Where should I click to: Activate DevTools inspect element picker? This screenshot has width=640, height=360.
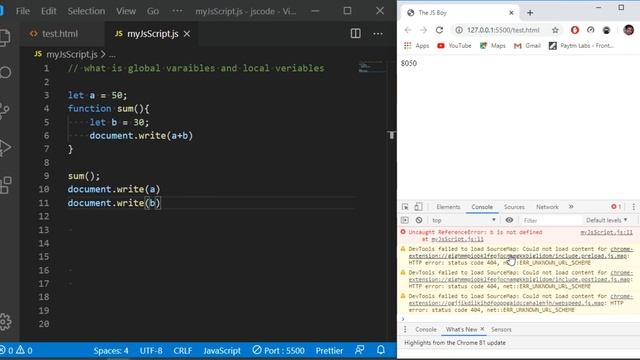click(x=405, y=207)
